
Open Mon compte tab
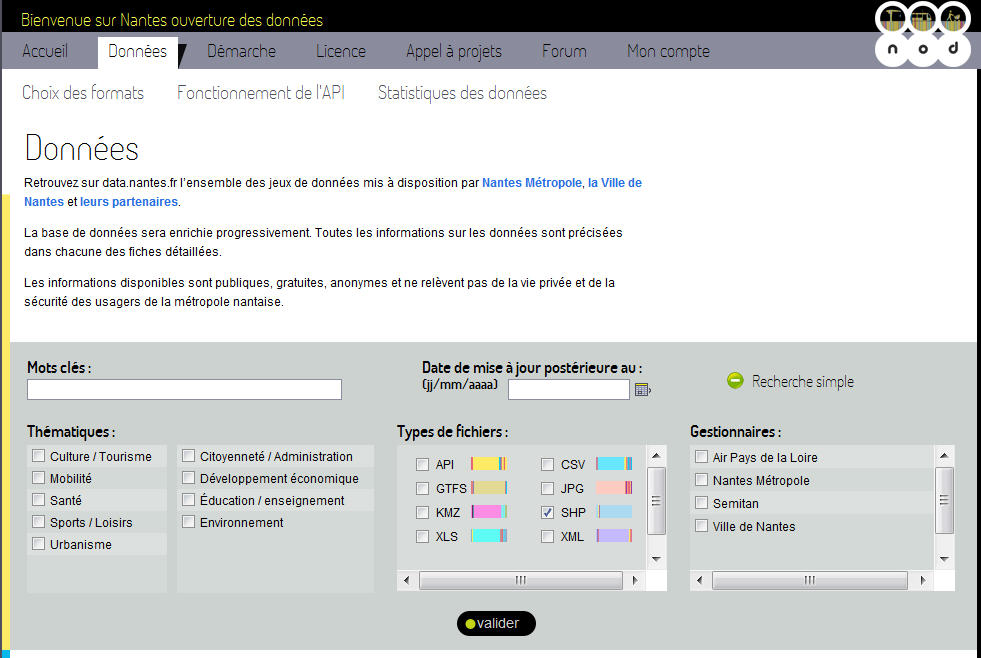[668, 51]
